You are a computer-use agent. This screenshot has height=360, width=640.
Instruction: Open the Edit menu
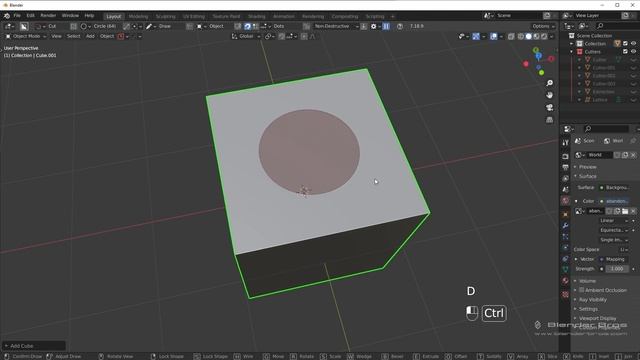pos(31,16)
